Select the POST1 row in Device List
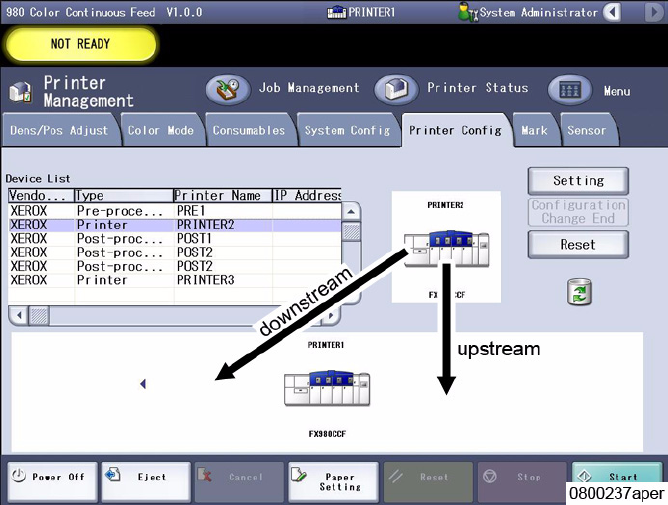 pos(175,239)
